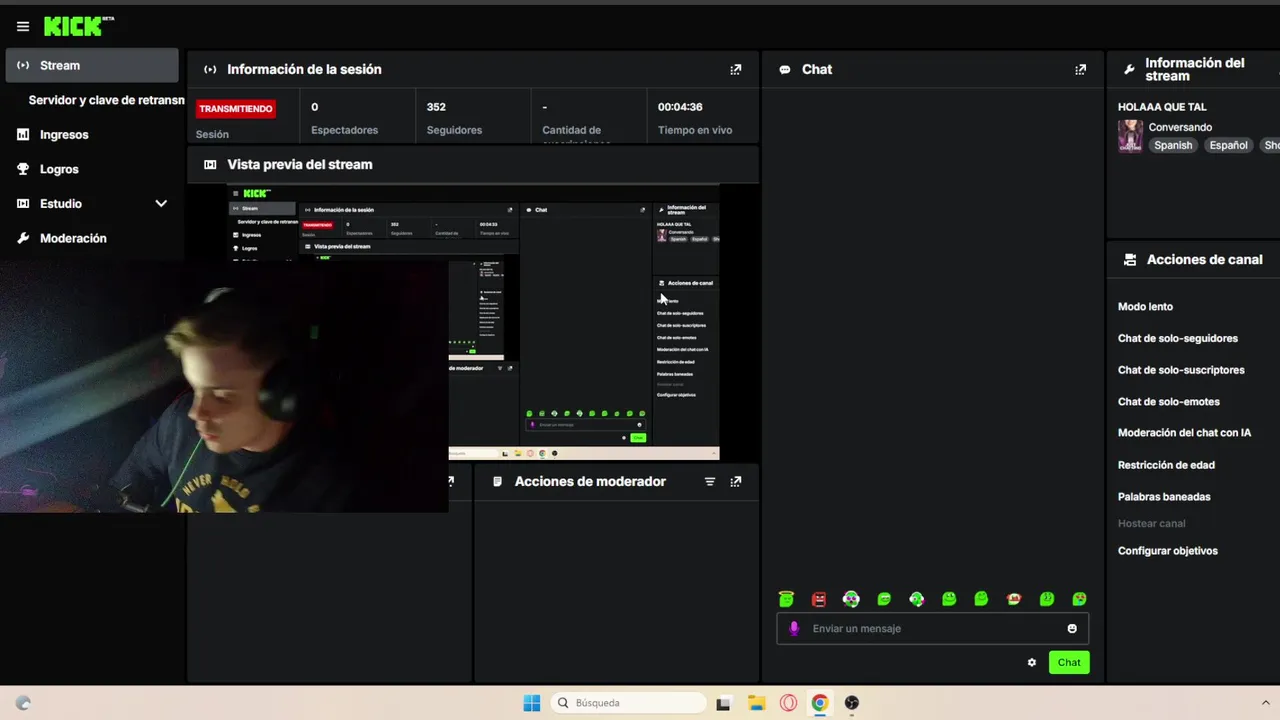Toggle Chat de solo-seguidores
The height and width of the screenshot is (720, 1280).
(x=1178, y=338)
